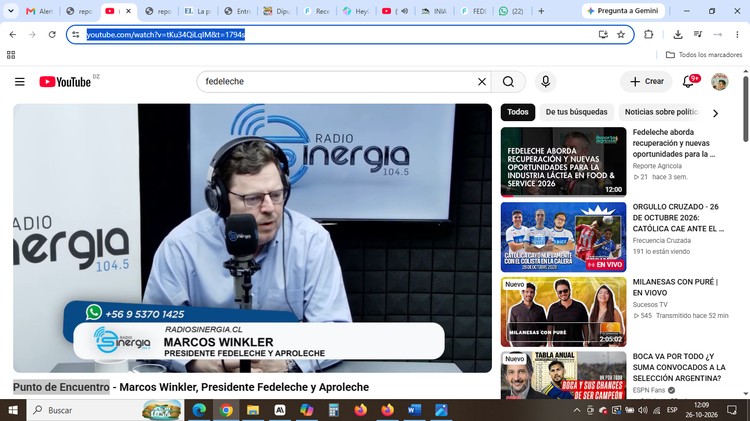750x421 pixels.
Task: Start voice search with the microphone
Action: pos(545,82)
